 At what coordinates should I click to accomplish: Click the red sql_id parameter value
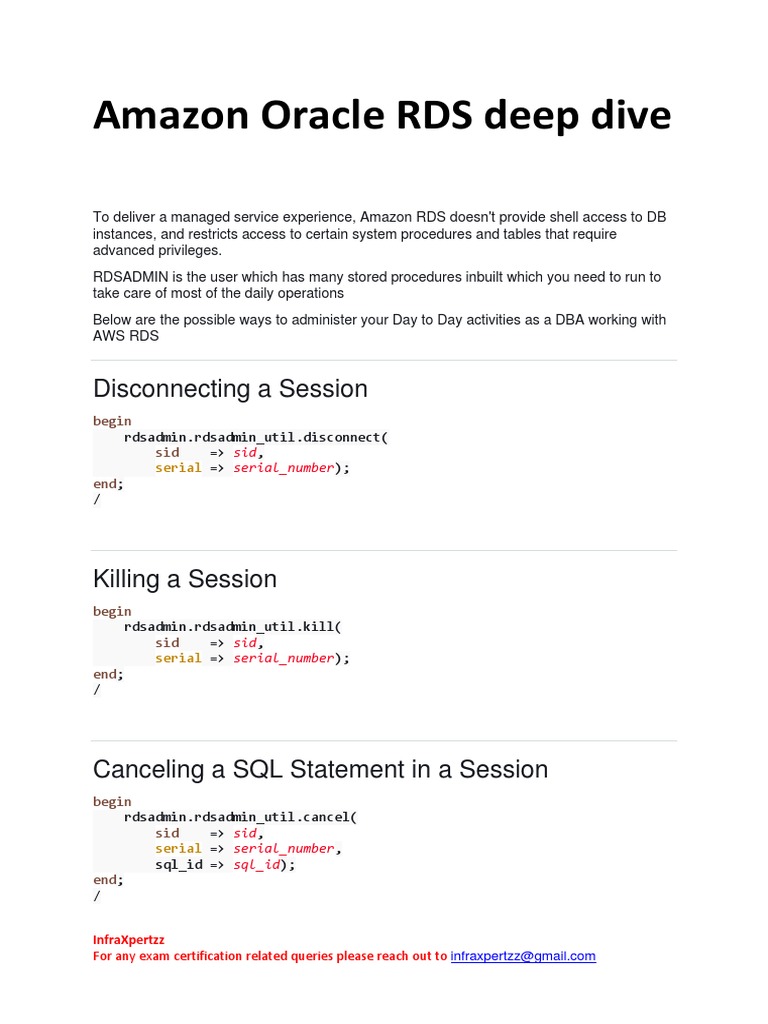[257, 864]
